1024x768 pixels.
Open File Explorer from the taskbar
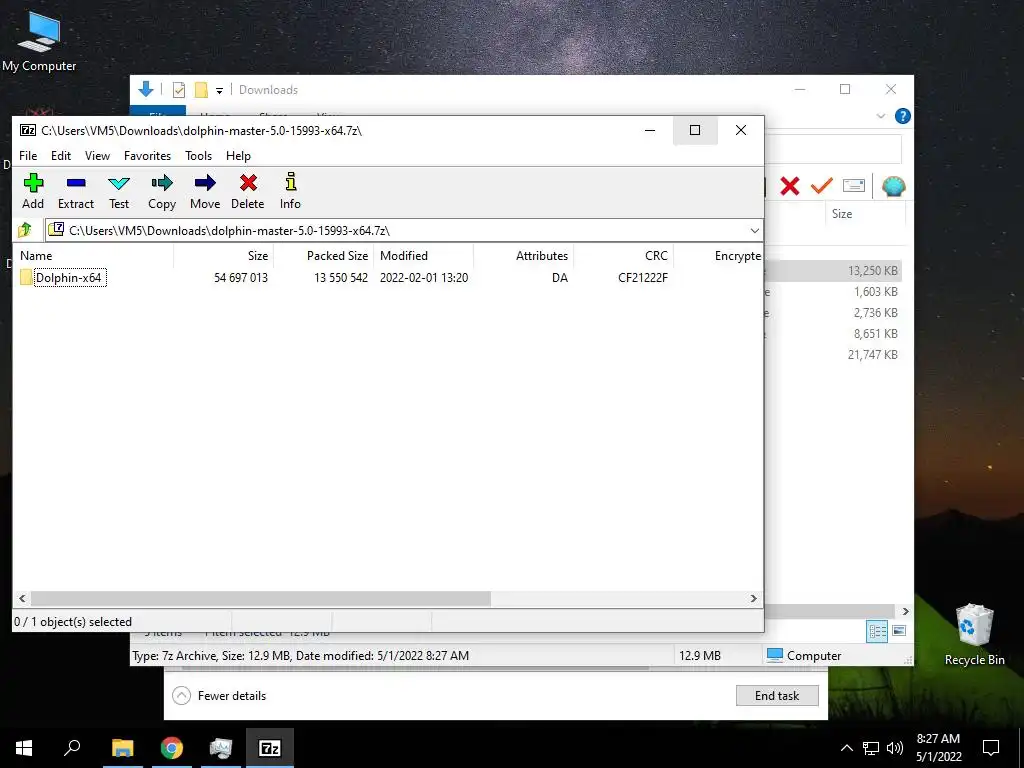(x=123, y=748)
